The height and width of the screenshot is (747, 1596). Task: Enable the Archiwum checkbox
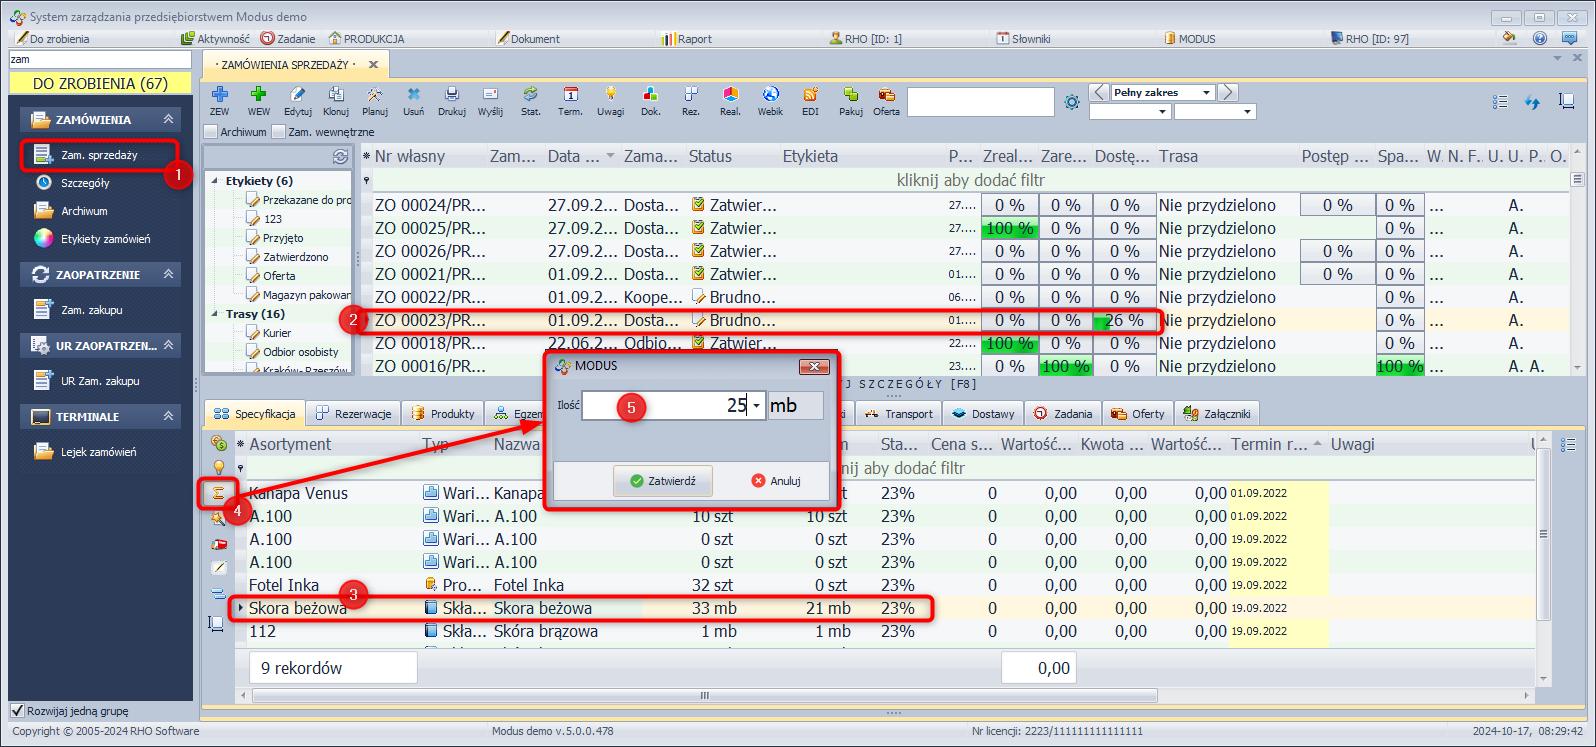[x=211, y=132]
